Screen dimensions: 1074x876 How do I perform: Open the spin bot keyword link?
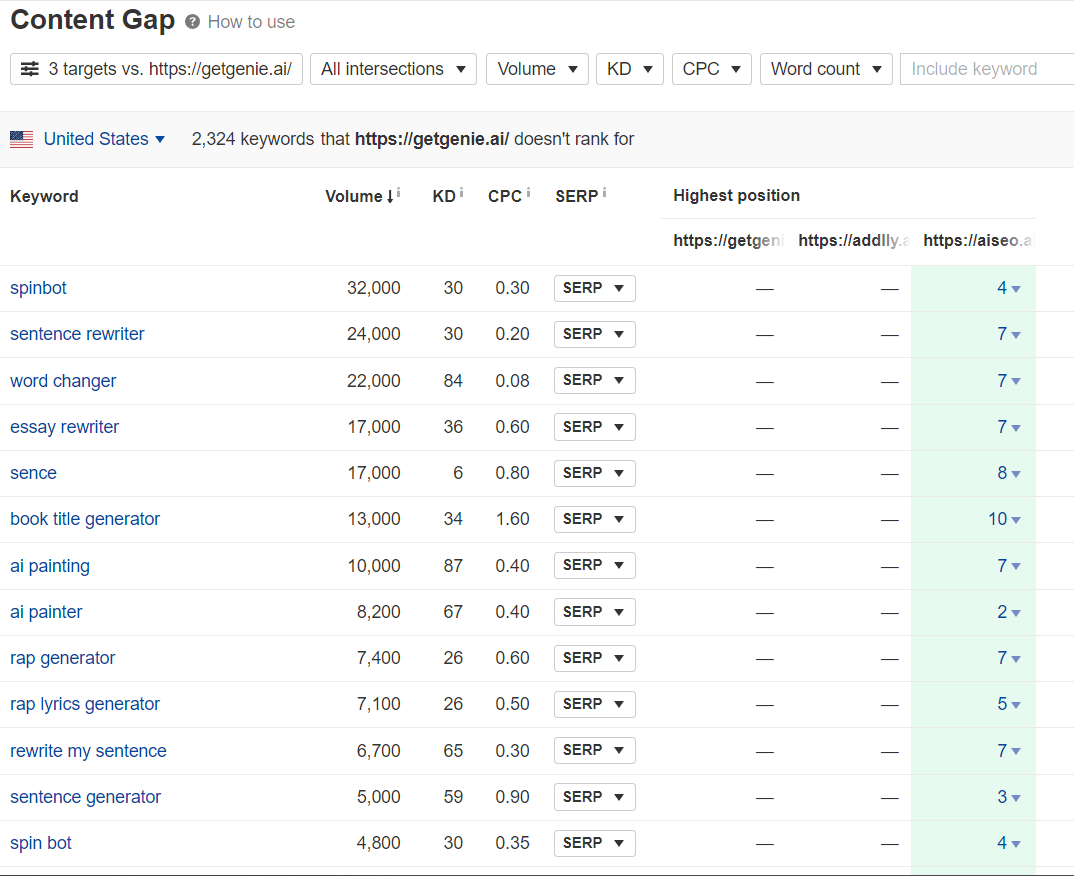click(x=41, y=843)
